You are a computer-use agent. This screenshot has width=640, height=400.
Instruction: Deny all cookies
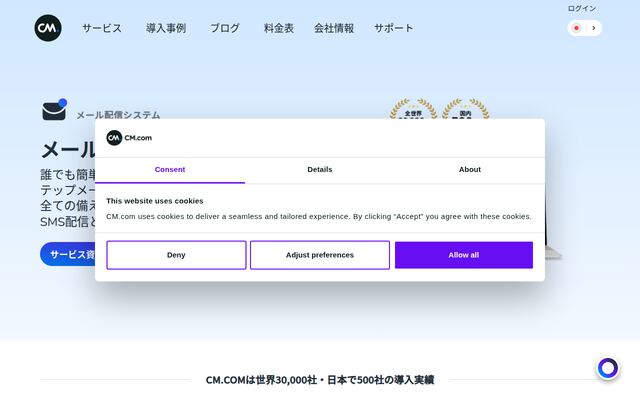[176, 255]
